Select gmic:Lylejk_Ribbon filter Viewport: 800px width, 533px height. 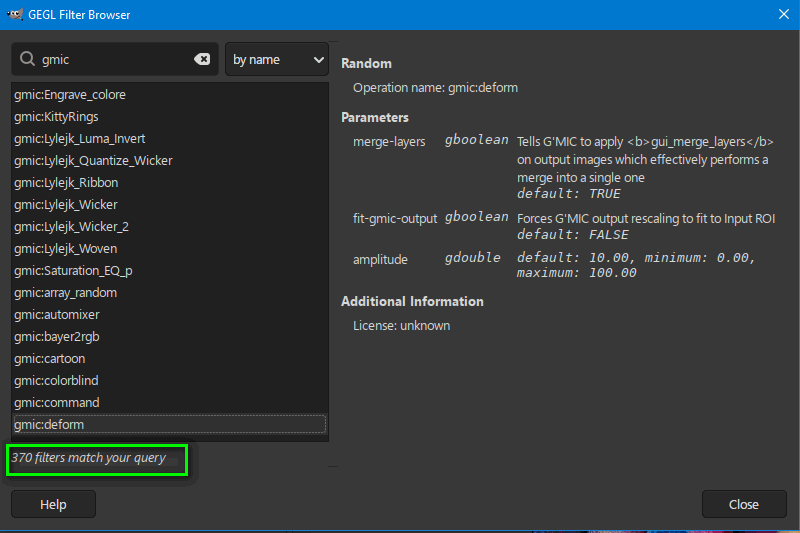(x=169, y=182)
